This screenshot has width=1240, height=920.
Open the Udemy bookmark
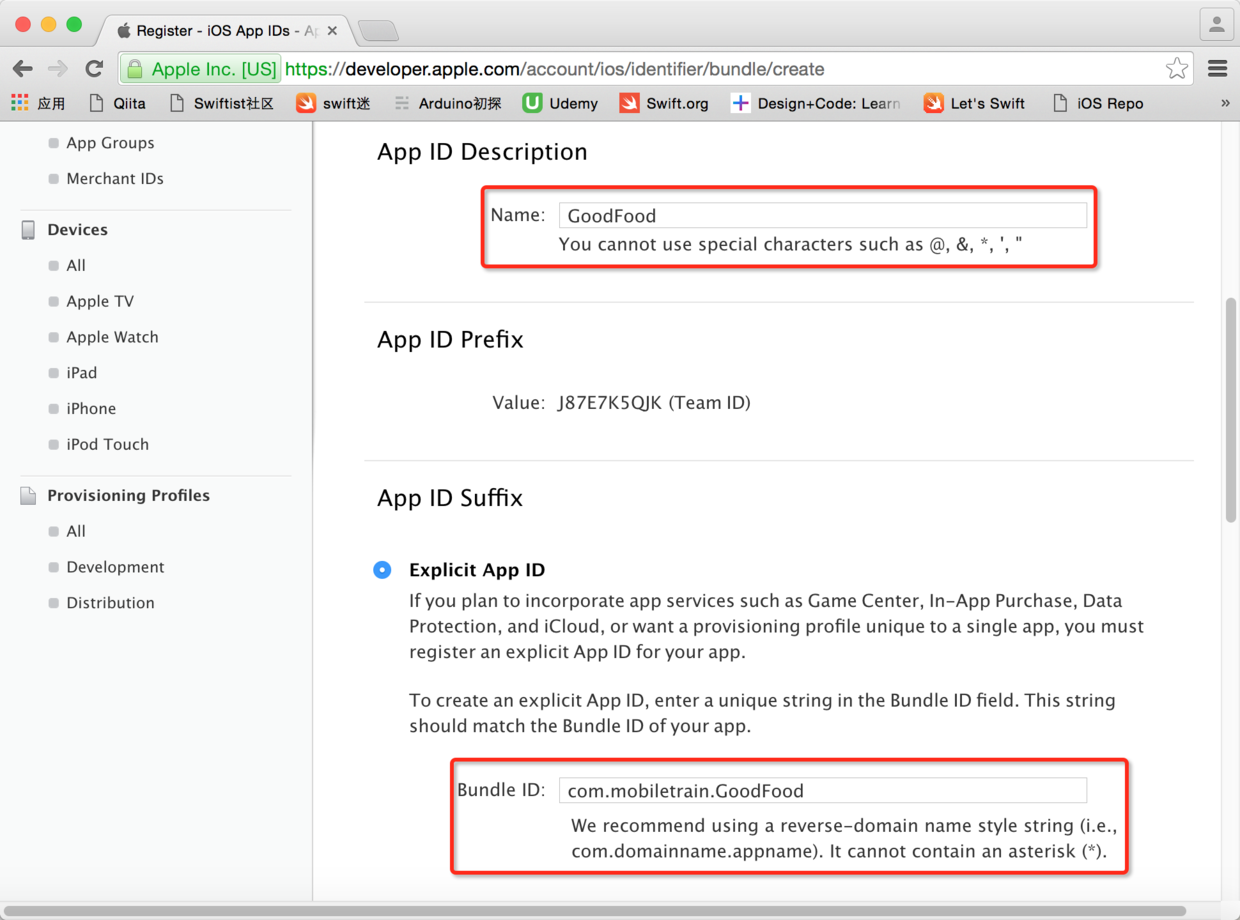tap(560, 103)
